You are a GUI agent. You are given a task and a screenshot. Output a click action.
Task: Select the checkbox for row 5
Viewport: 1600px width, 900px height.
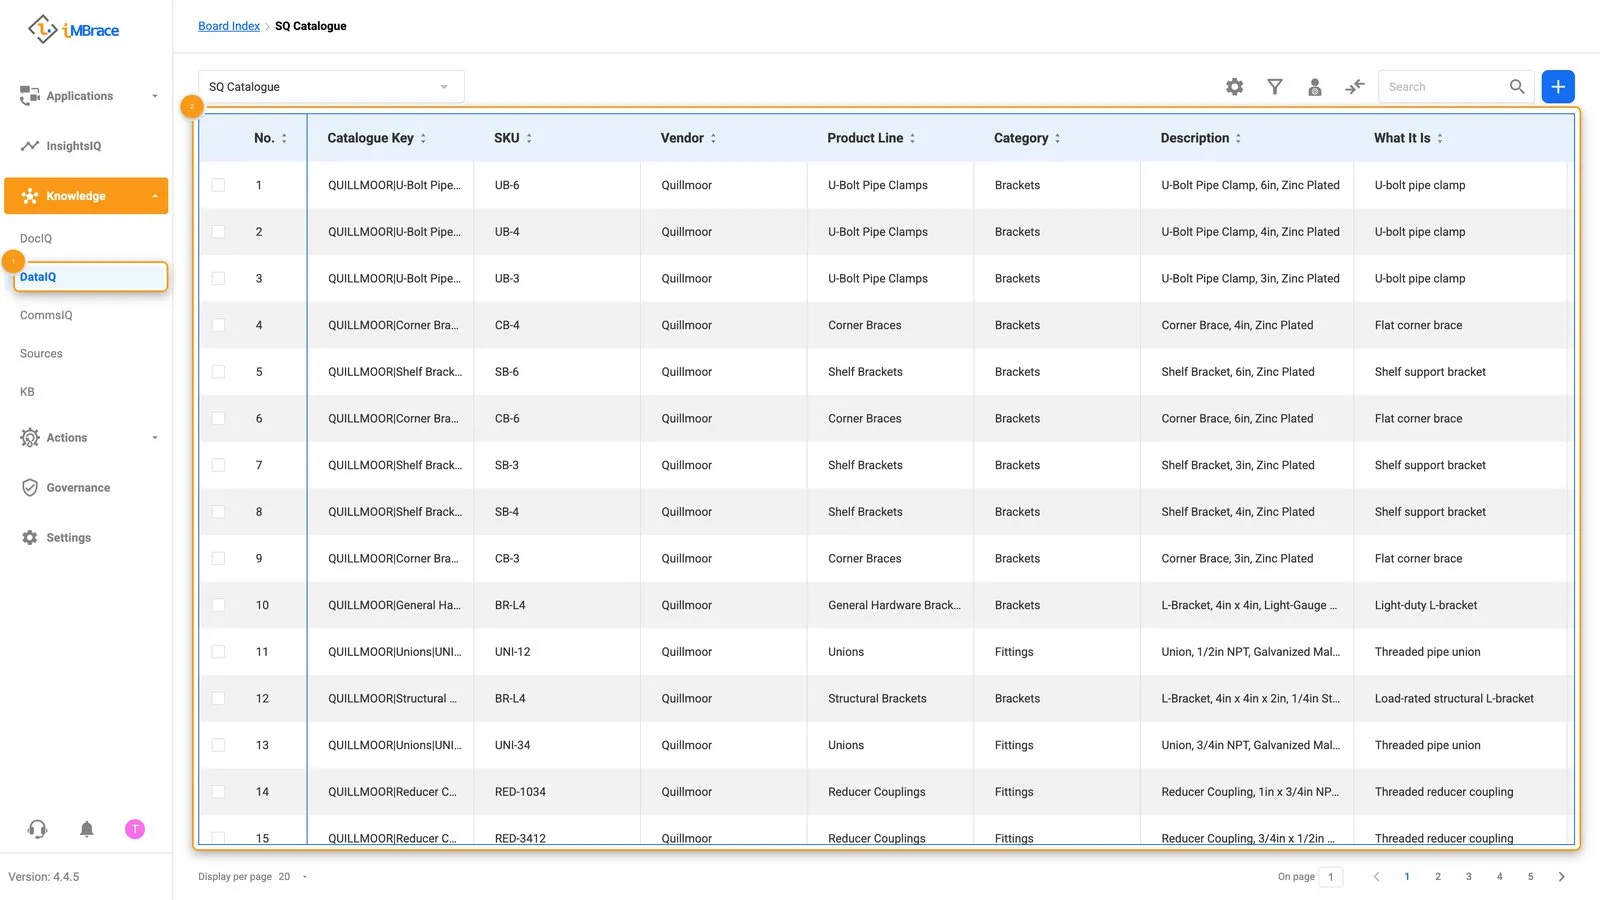[218, 372]
